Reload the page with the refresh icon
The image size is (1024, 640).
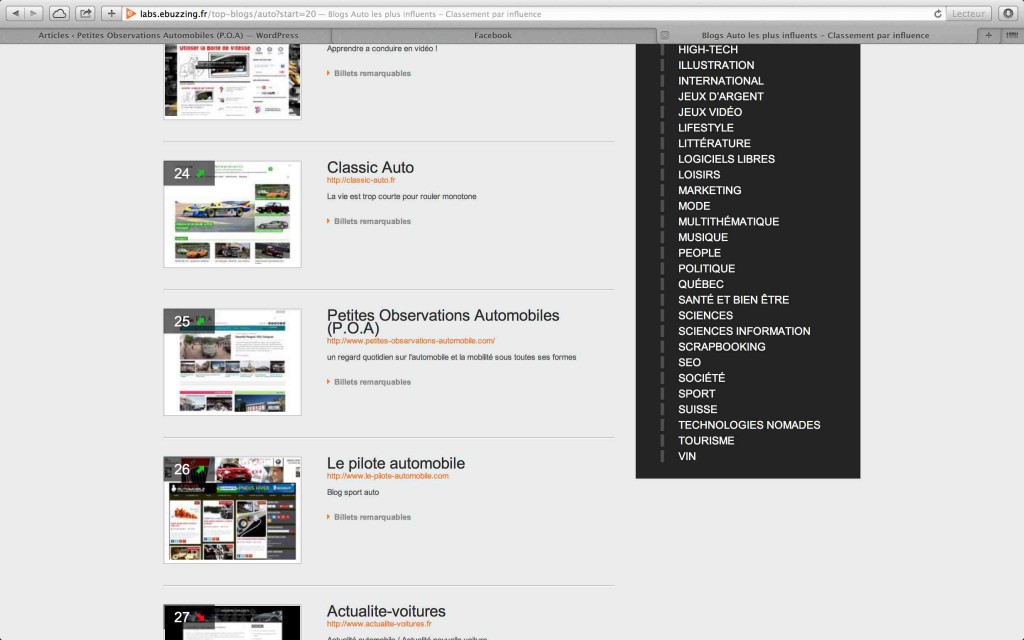click(937, 14)
